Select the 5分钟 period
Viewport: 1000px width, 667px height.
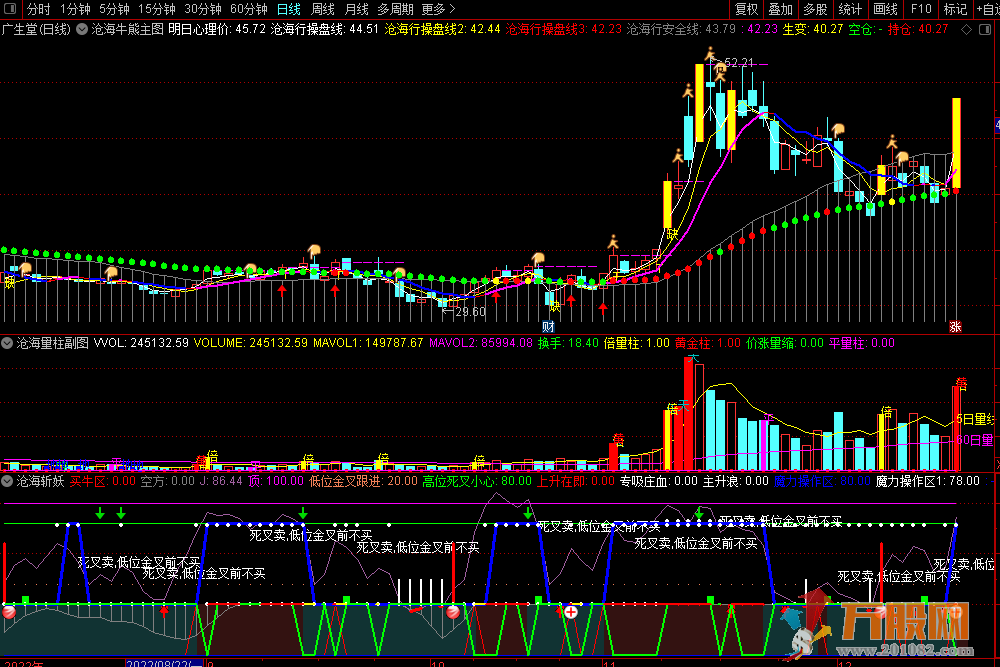coord(114,9)
